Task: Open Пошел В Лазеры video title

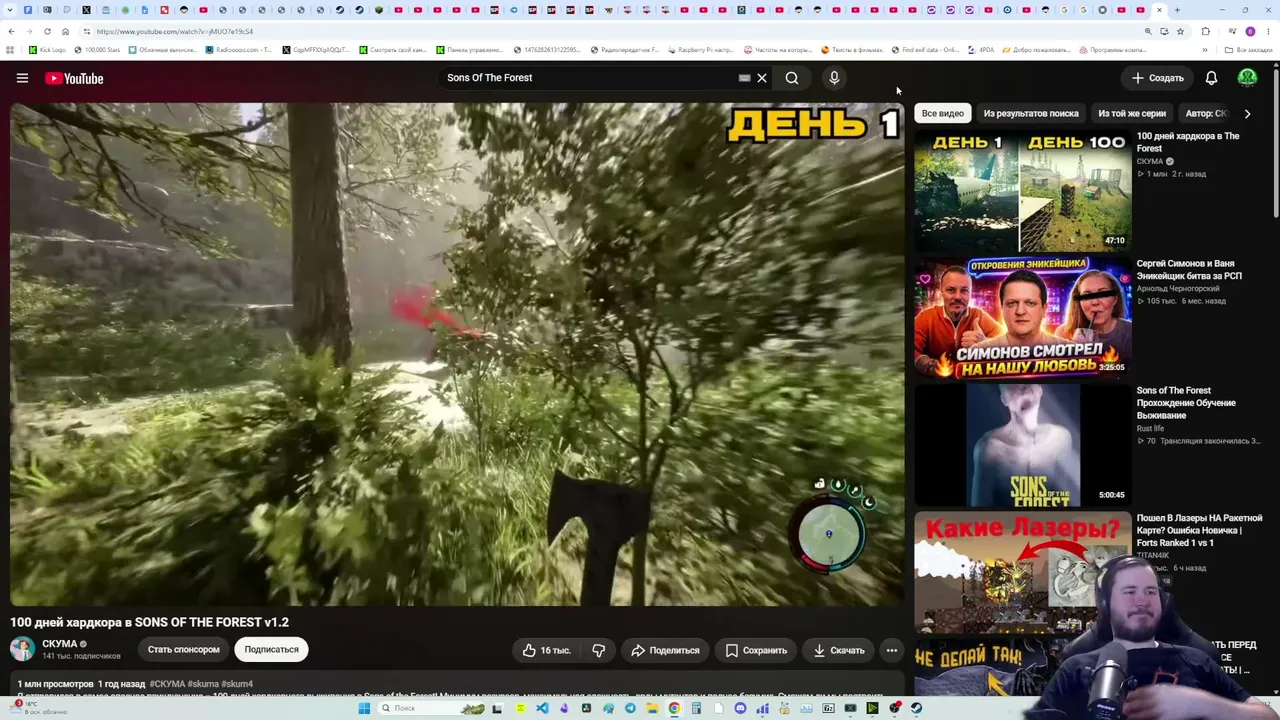Action: click(1200, 530)
